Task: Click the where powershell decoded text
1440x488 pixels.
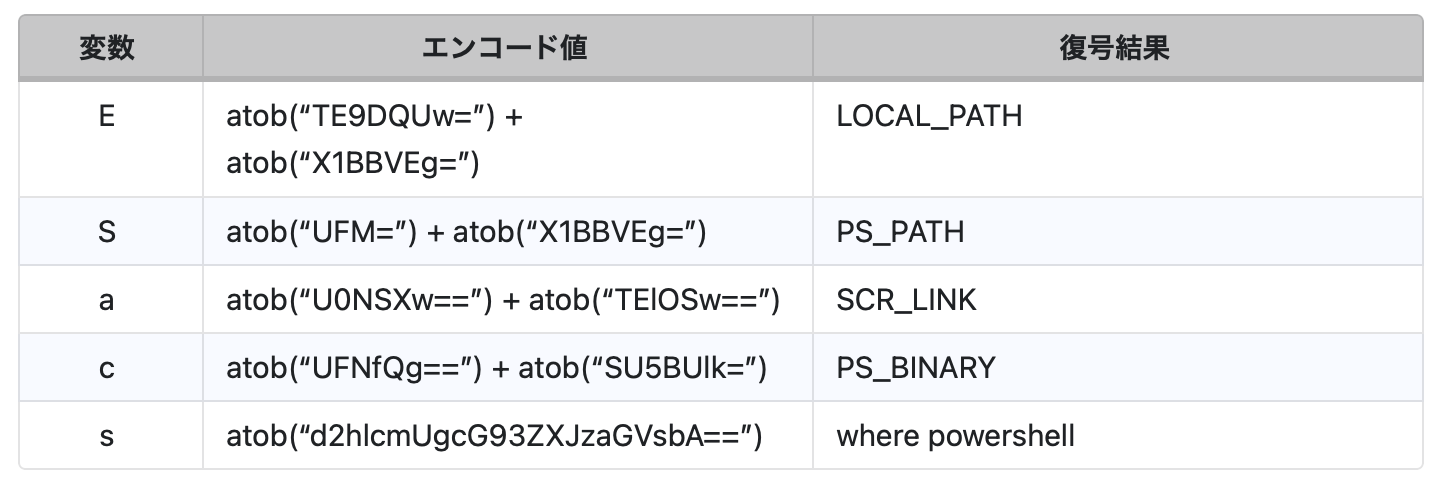Action: click(955, 436)
